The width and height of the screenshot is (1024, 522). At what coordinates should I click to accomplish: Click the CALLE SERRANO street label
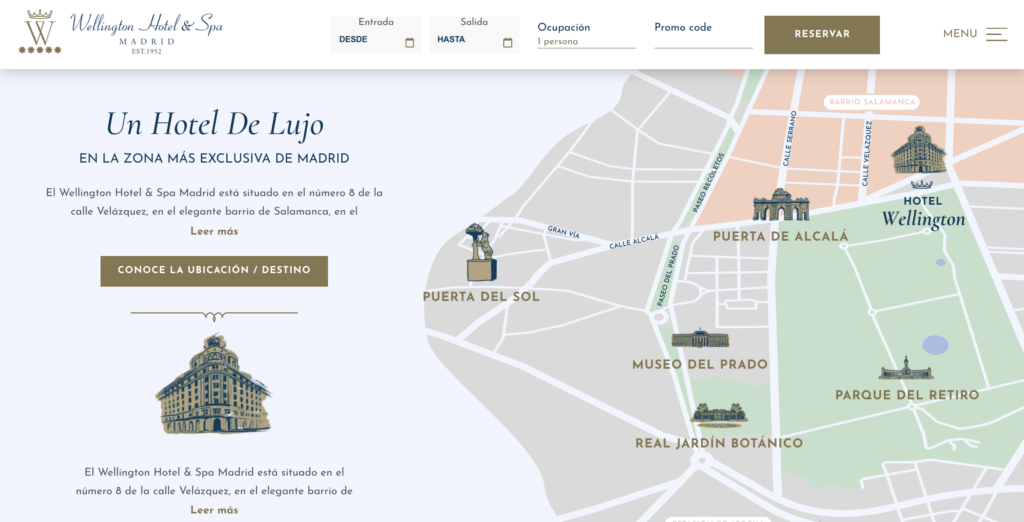tap(790, 139)
